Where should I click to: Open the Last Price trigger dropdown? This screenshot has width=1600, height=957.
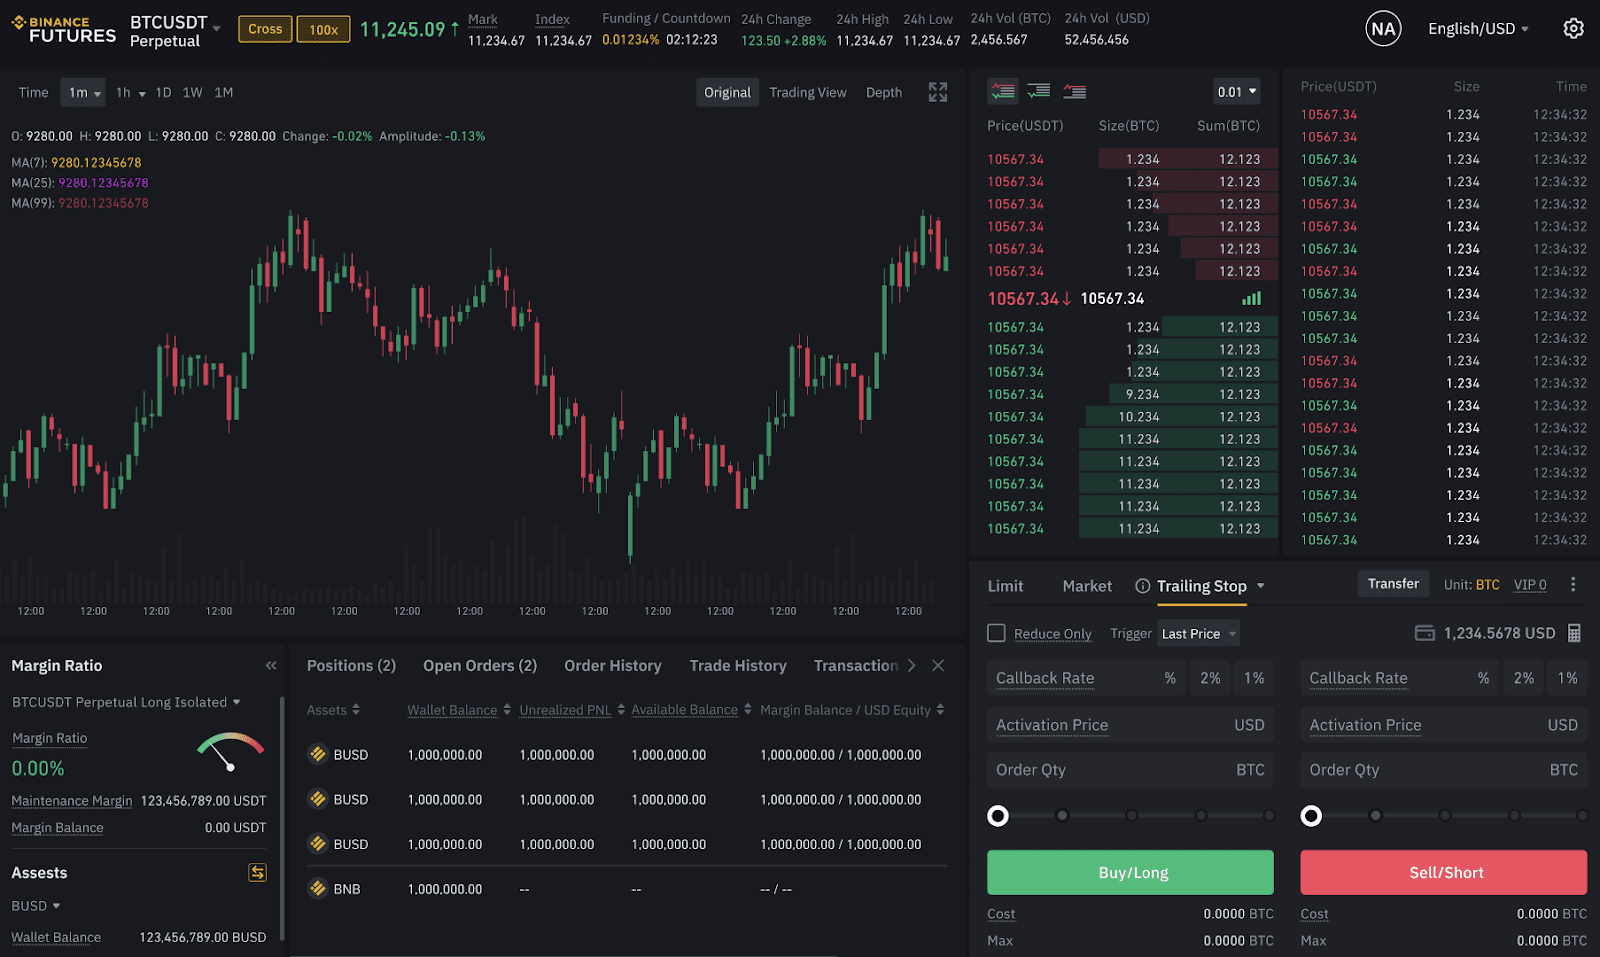1199,633
